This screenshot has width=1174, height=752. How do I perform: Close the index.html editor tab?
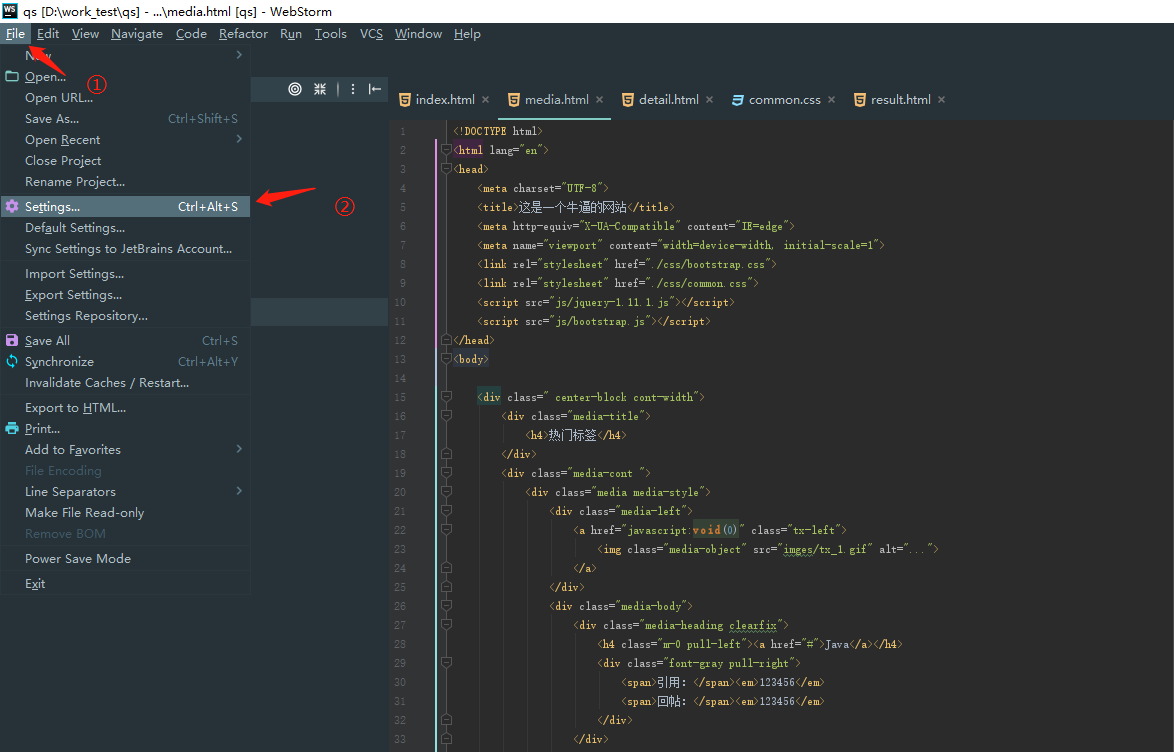tap(485, 100)
